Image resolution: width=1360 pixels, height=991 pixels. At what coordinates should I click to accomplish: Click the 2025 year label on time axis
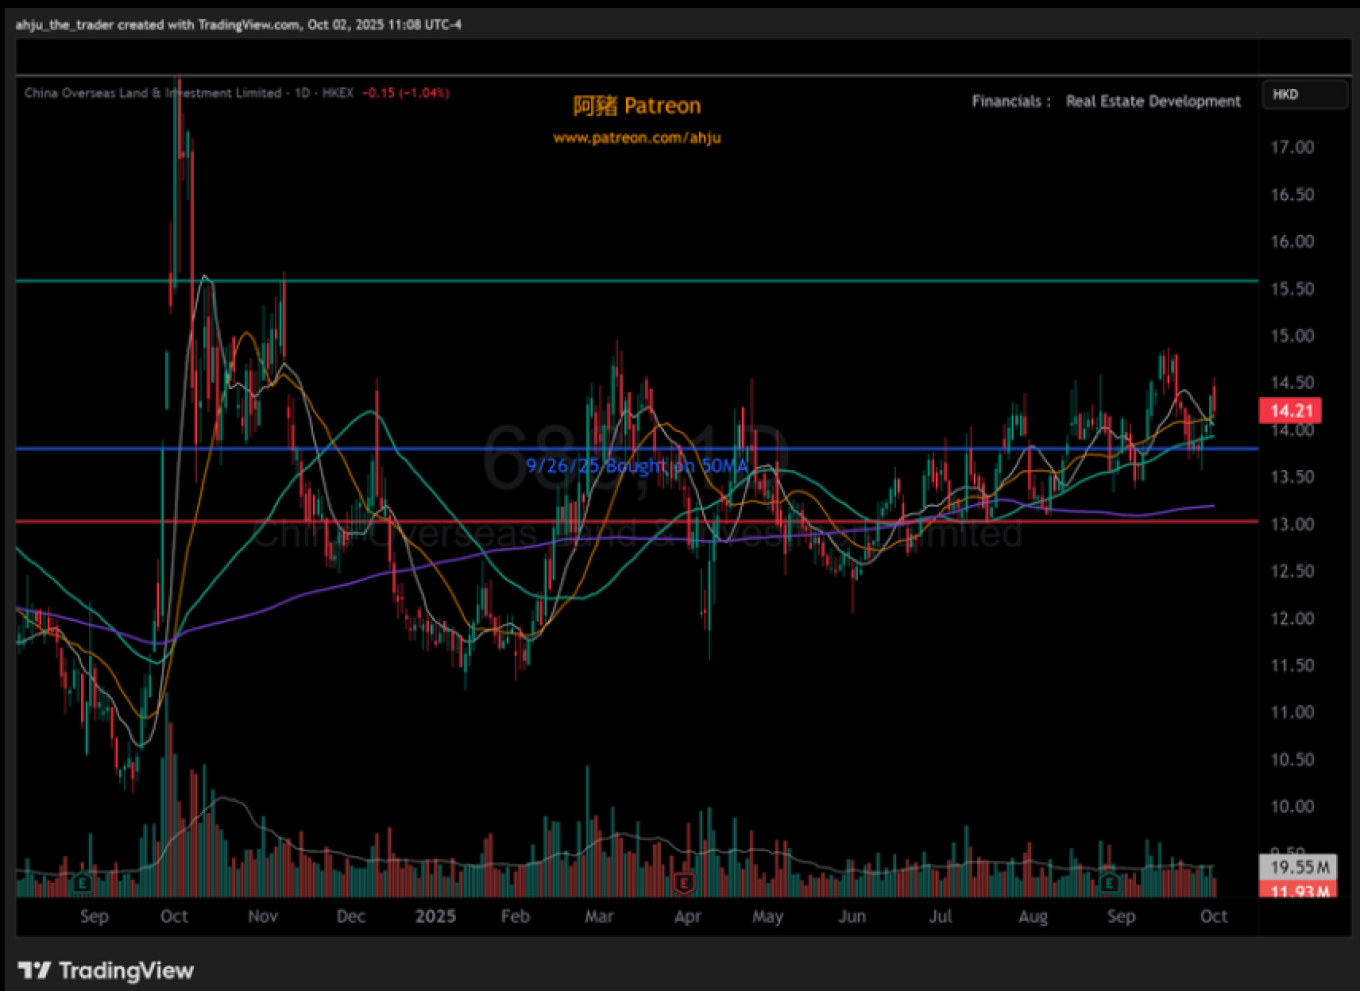pos(435,916)
